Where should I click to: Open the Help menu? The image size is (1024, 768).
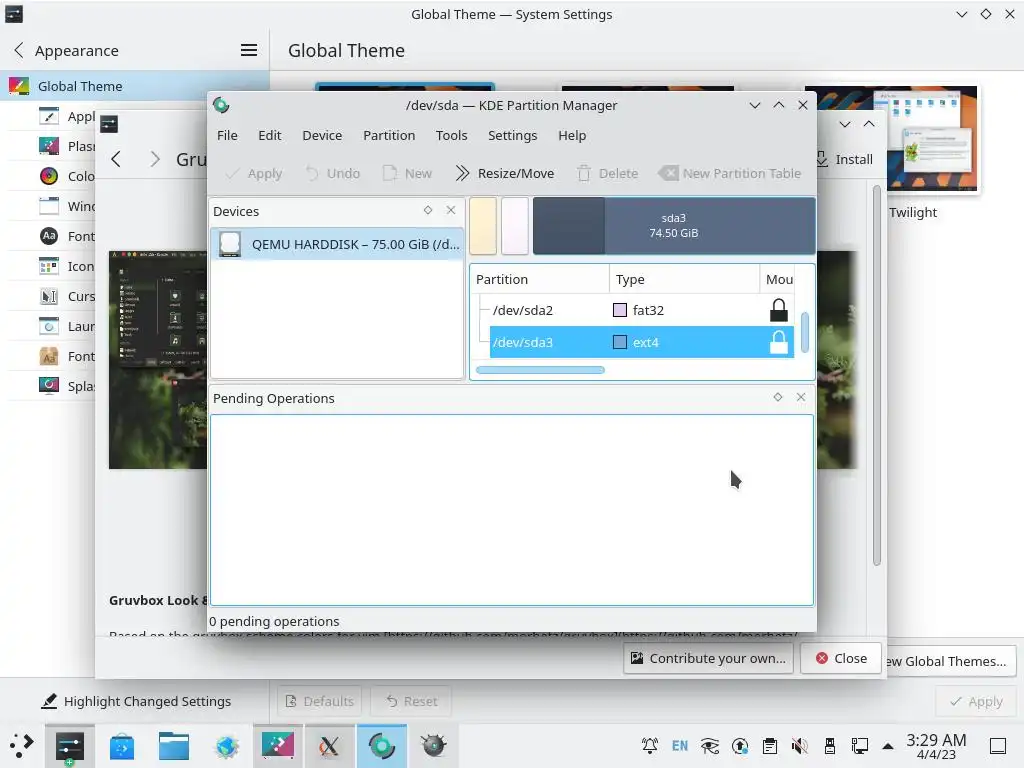pyautogui.click(x=571, y=135)
